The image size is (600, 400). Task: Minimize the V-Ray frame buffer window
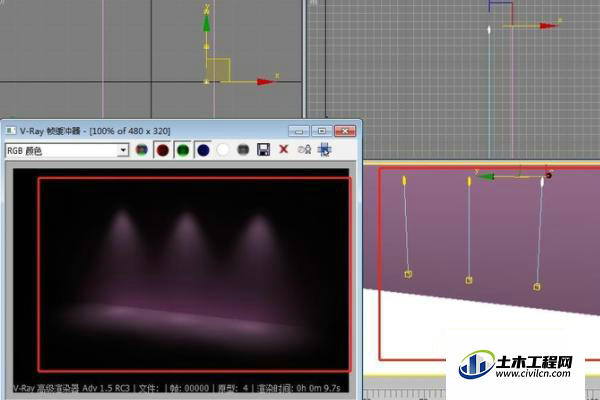[299, 131]
